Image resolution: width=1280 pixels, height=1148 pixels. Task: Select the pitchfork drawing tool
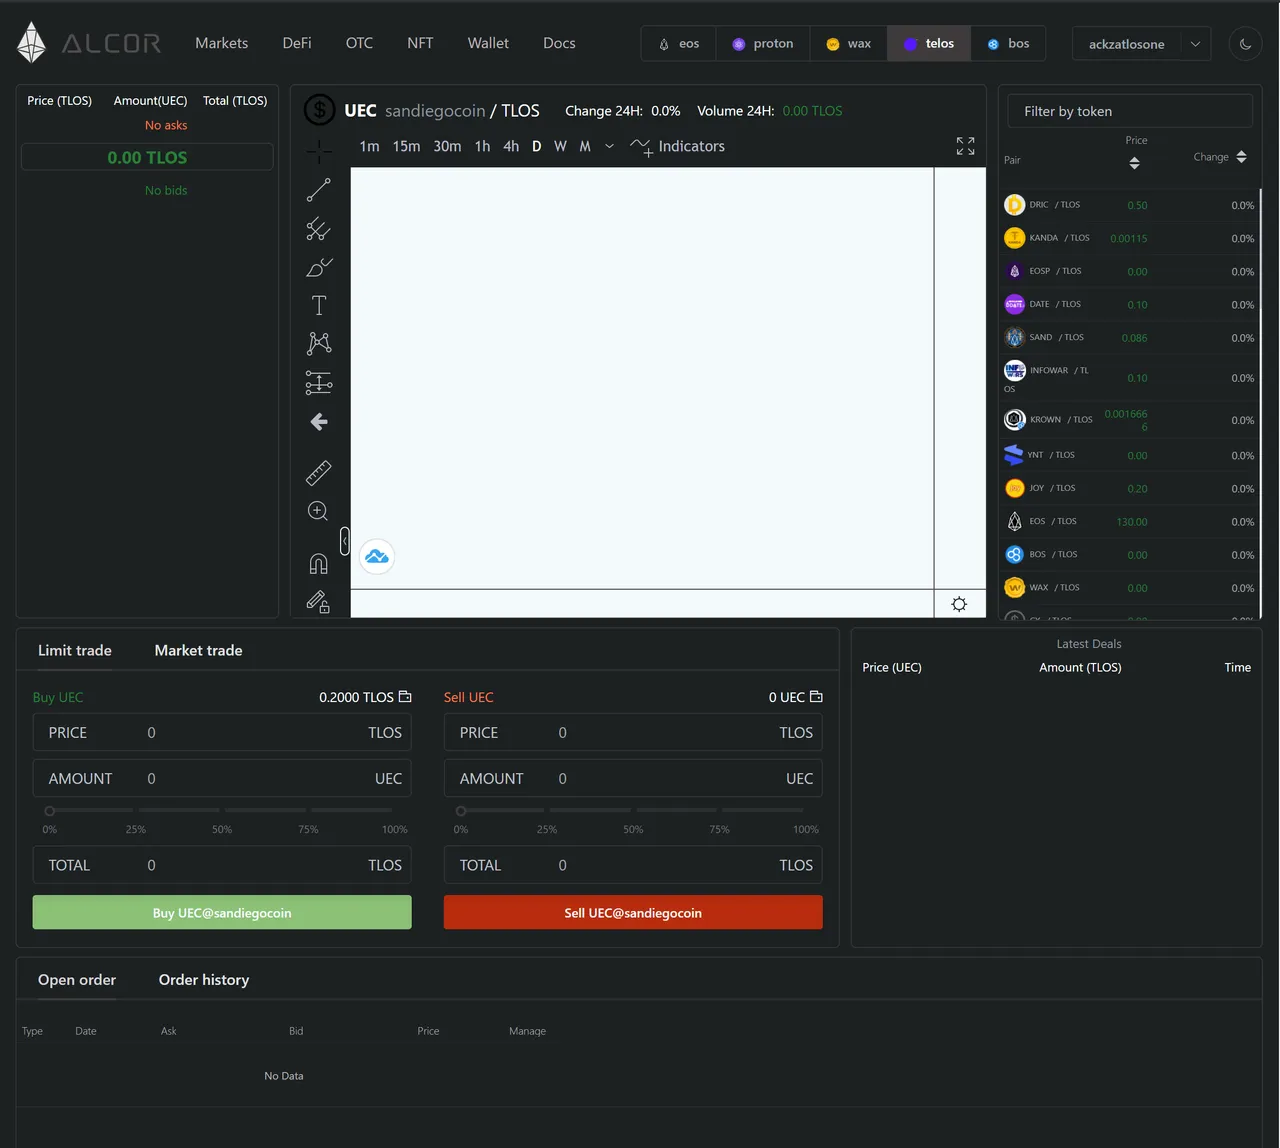319,229
